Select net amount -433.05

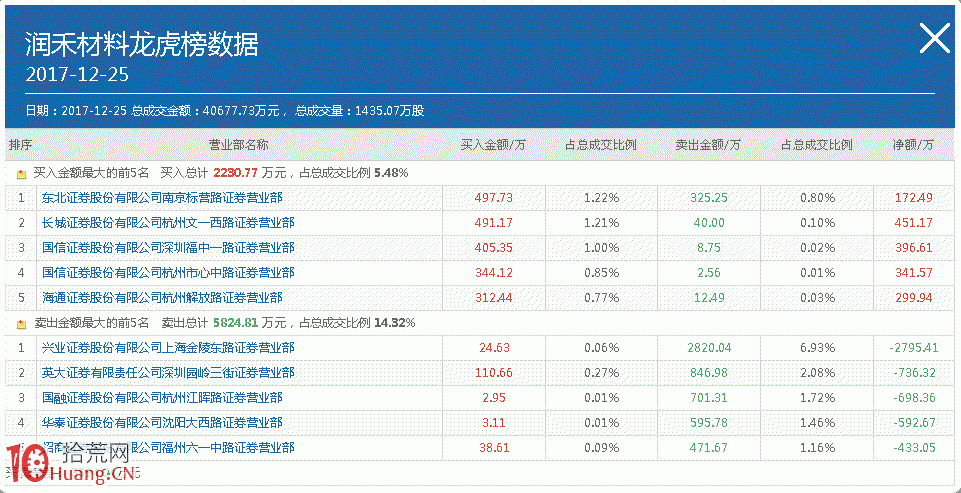coord(913,448)
